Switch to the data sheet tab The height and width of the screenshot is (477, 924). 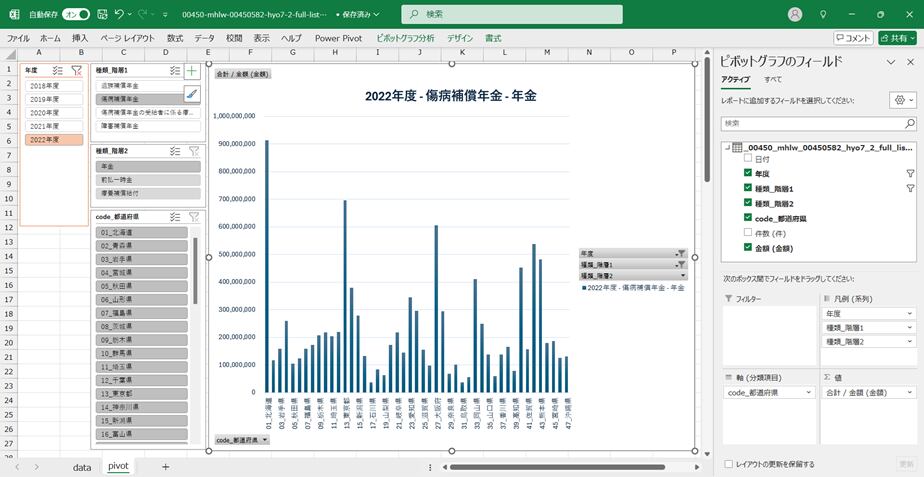coord(82,466)
